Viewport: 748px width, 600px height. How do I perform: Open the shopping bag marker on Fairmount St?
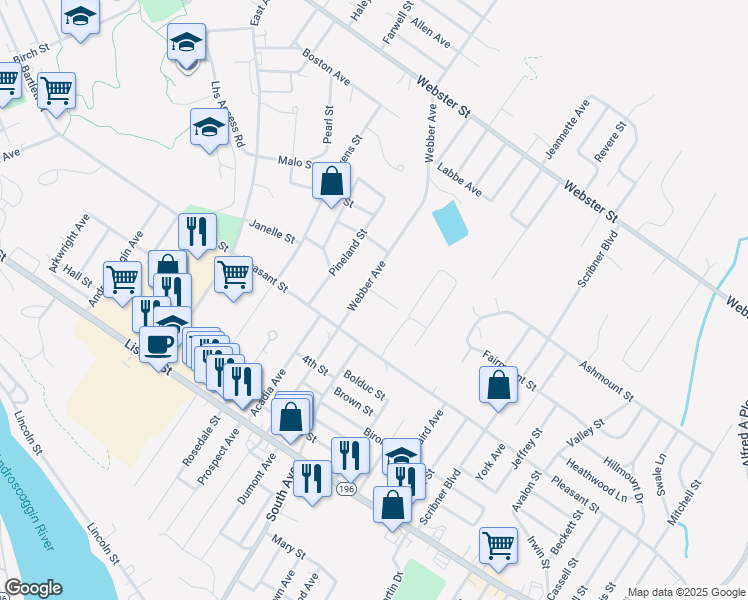click(x=499, y=387)
